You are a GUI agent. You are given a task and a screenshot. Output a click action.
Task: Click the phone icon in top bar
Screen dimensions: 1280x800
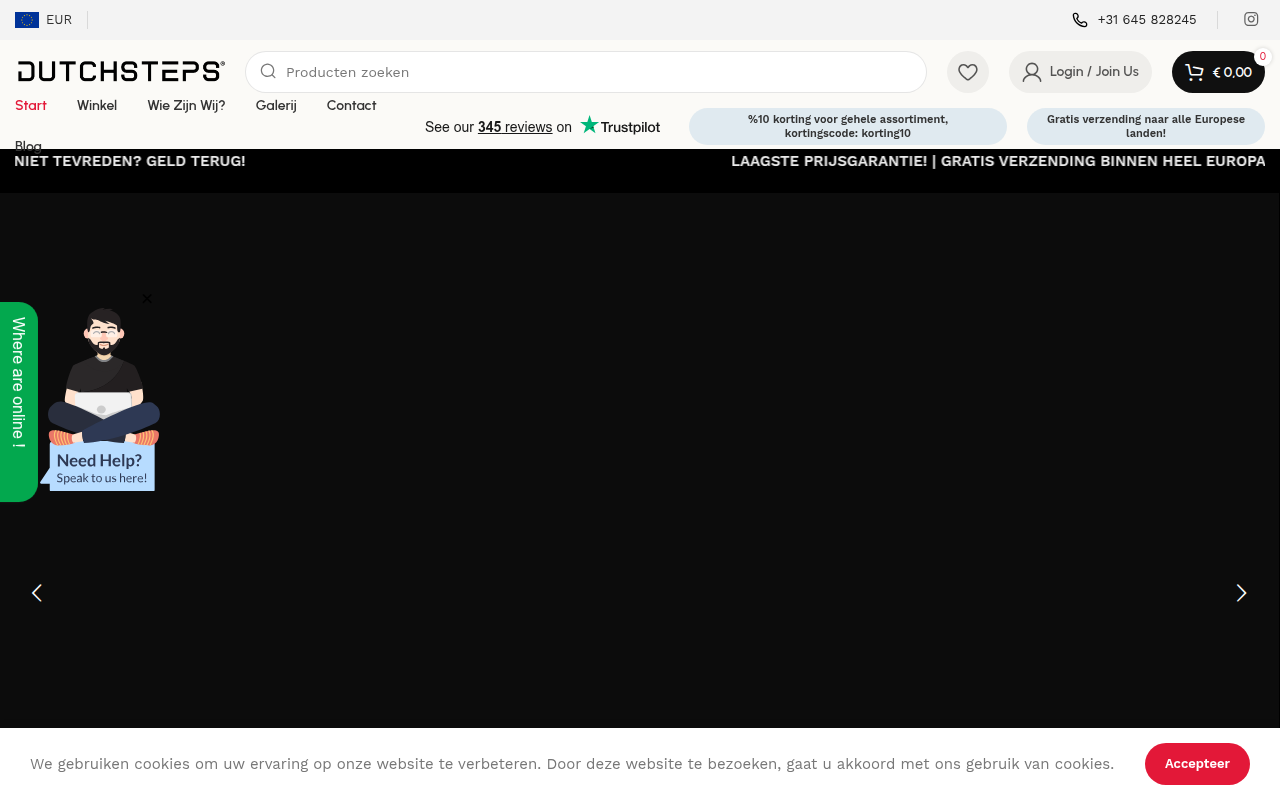pyautogui.click(x=1080, y=20)
